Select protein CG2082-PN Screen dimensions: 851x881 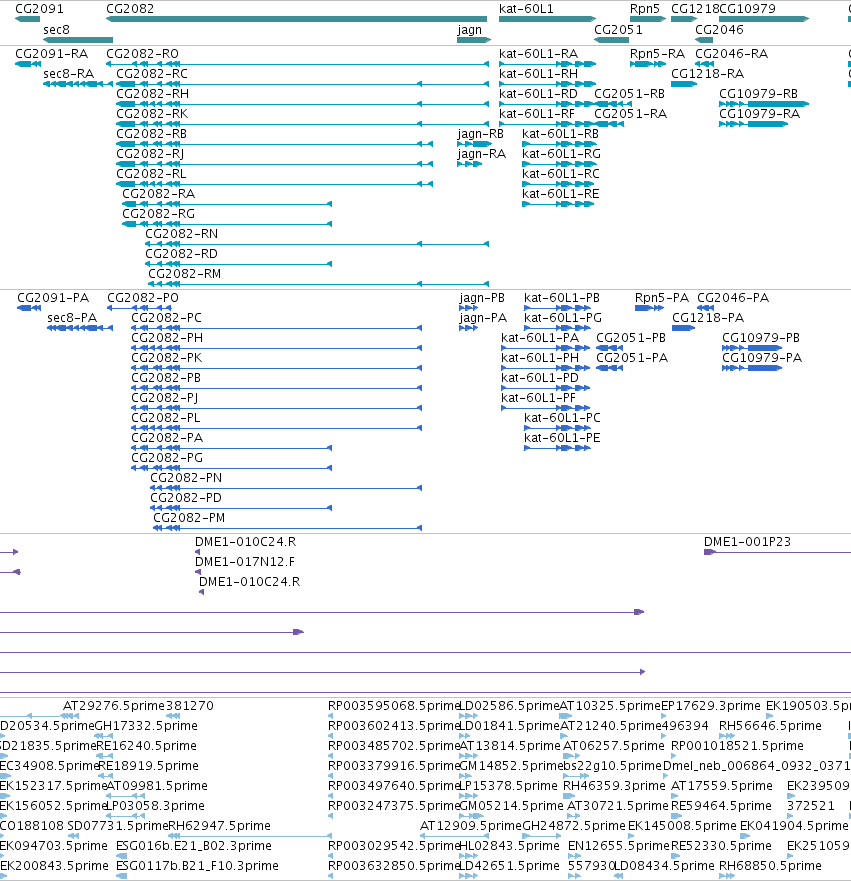pos(186,478)
